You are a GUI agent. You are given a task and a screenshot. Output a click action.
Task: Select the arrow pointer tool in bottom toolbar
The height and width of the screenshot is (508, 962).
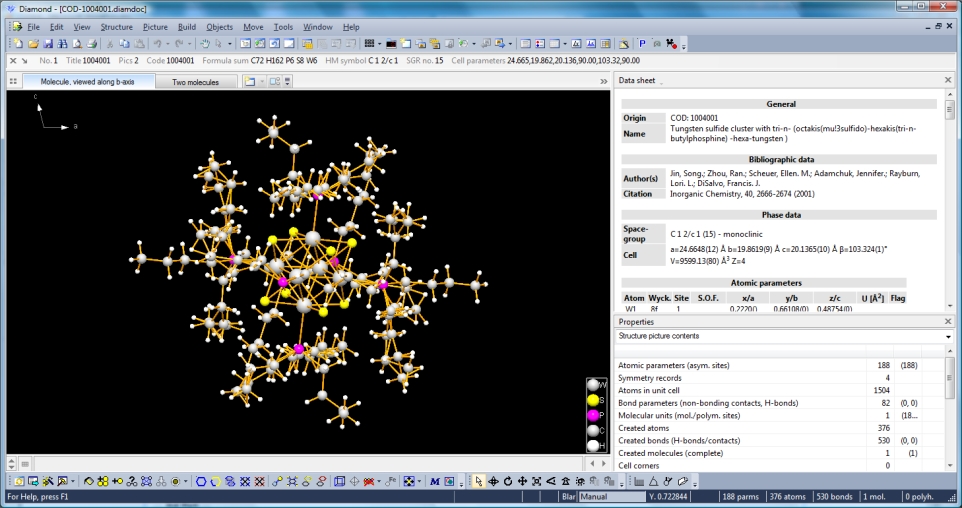[x=479, y=481]
